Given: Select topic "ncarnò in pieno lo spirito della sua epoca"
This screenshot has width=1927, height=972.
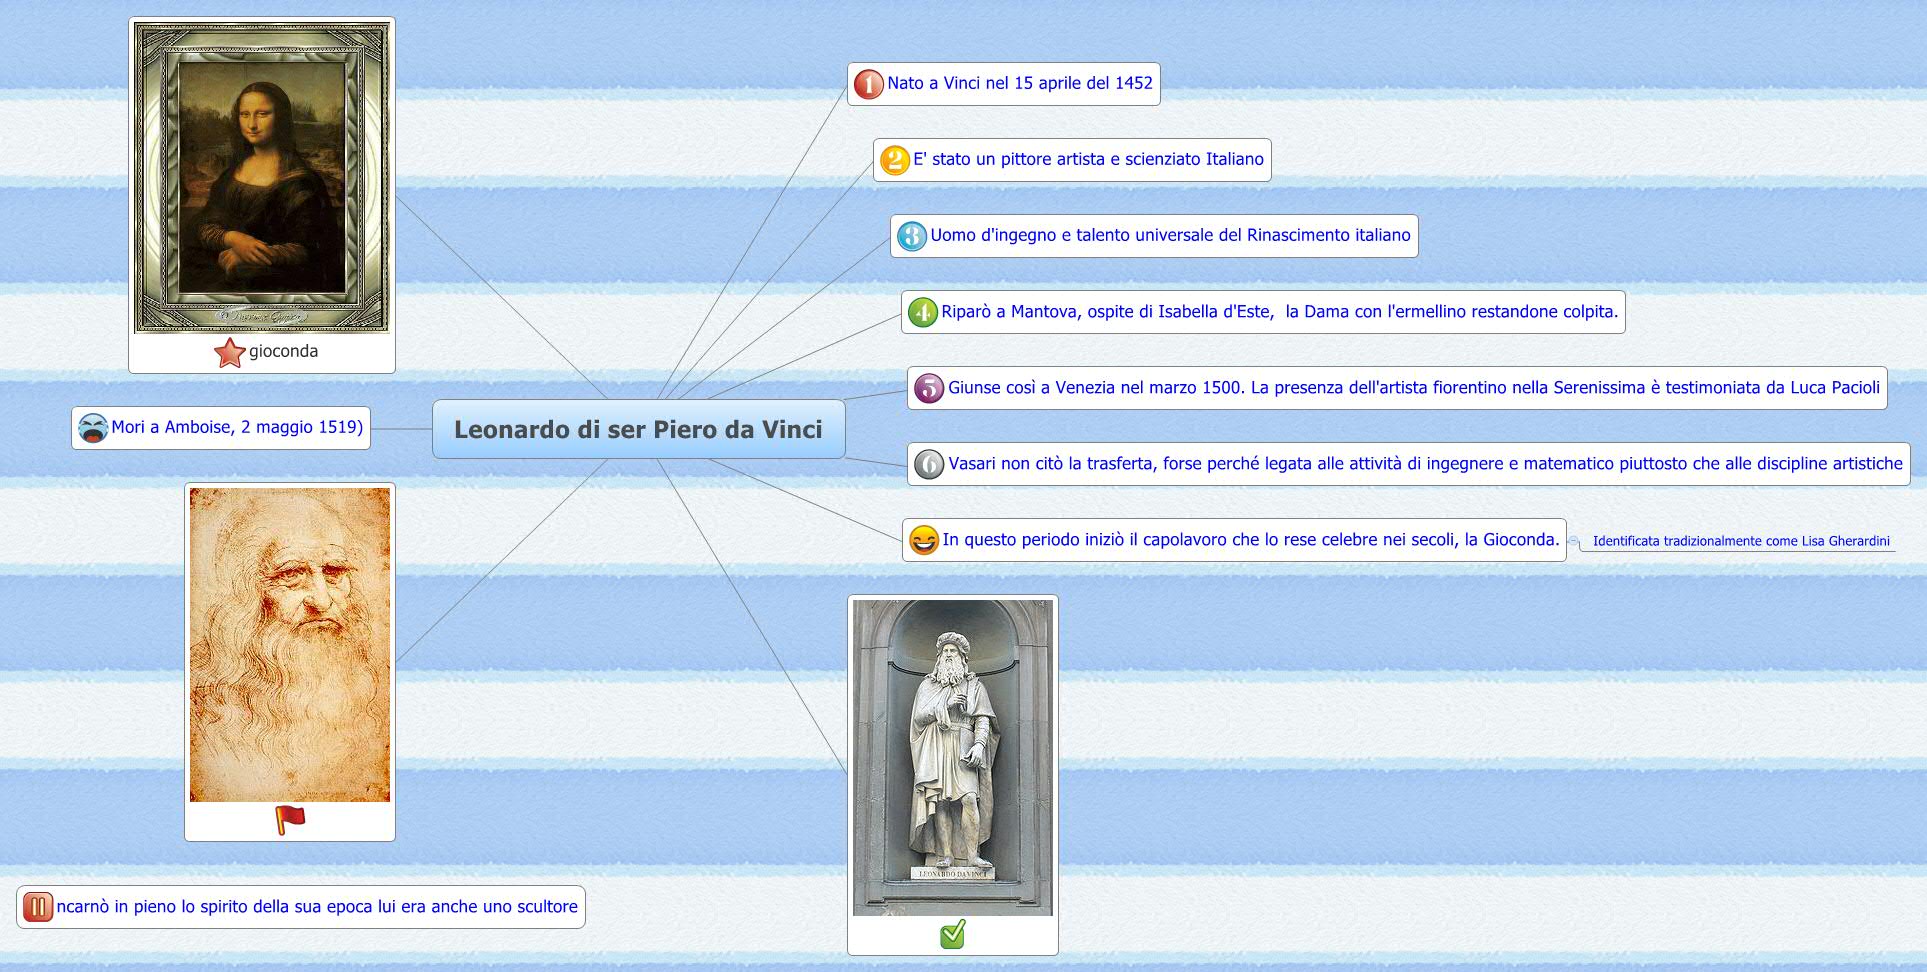Looking at the screenshot, I should click(x=301, y=907).
